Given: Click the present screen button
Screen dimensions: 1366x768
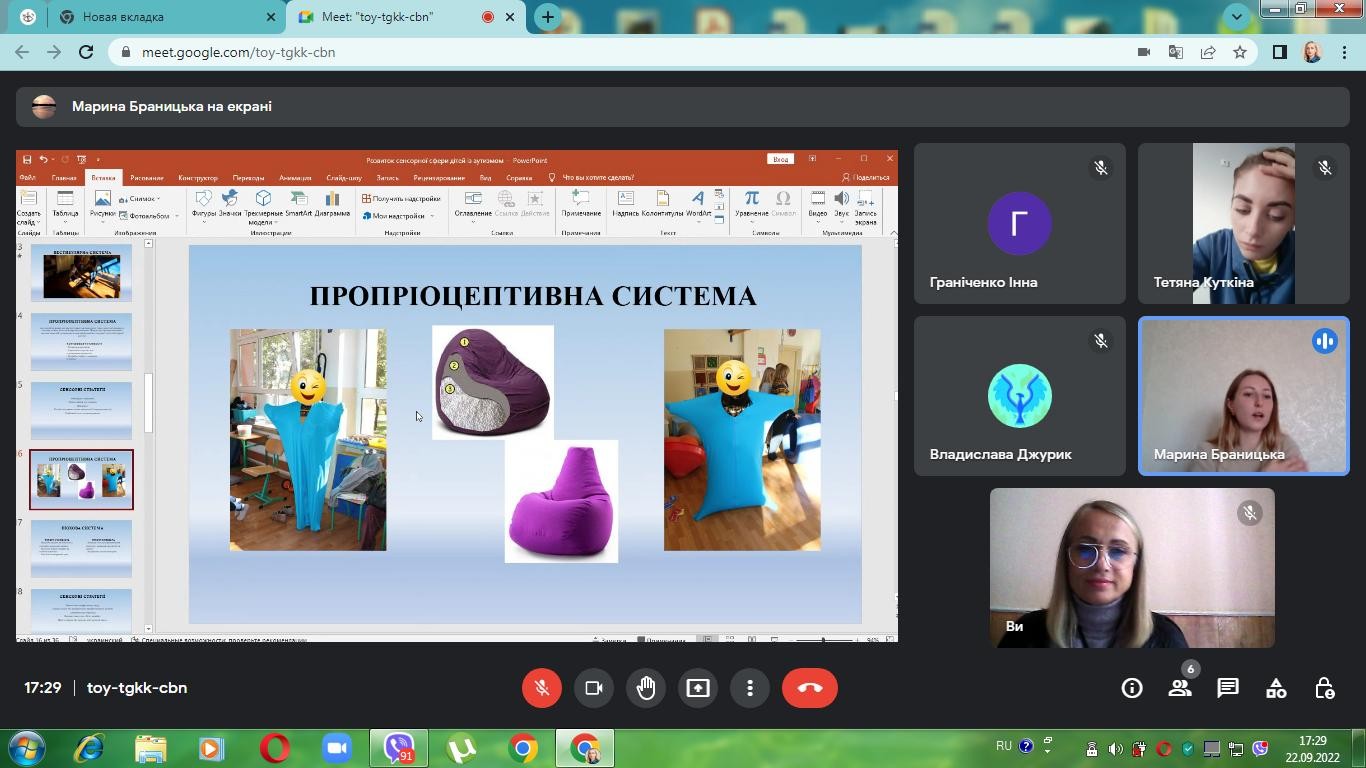Looking at the screenshot, I should [698, 688].
